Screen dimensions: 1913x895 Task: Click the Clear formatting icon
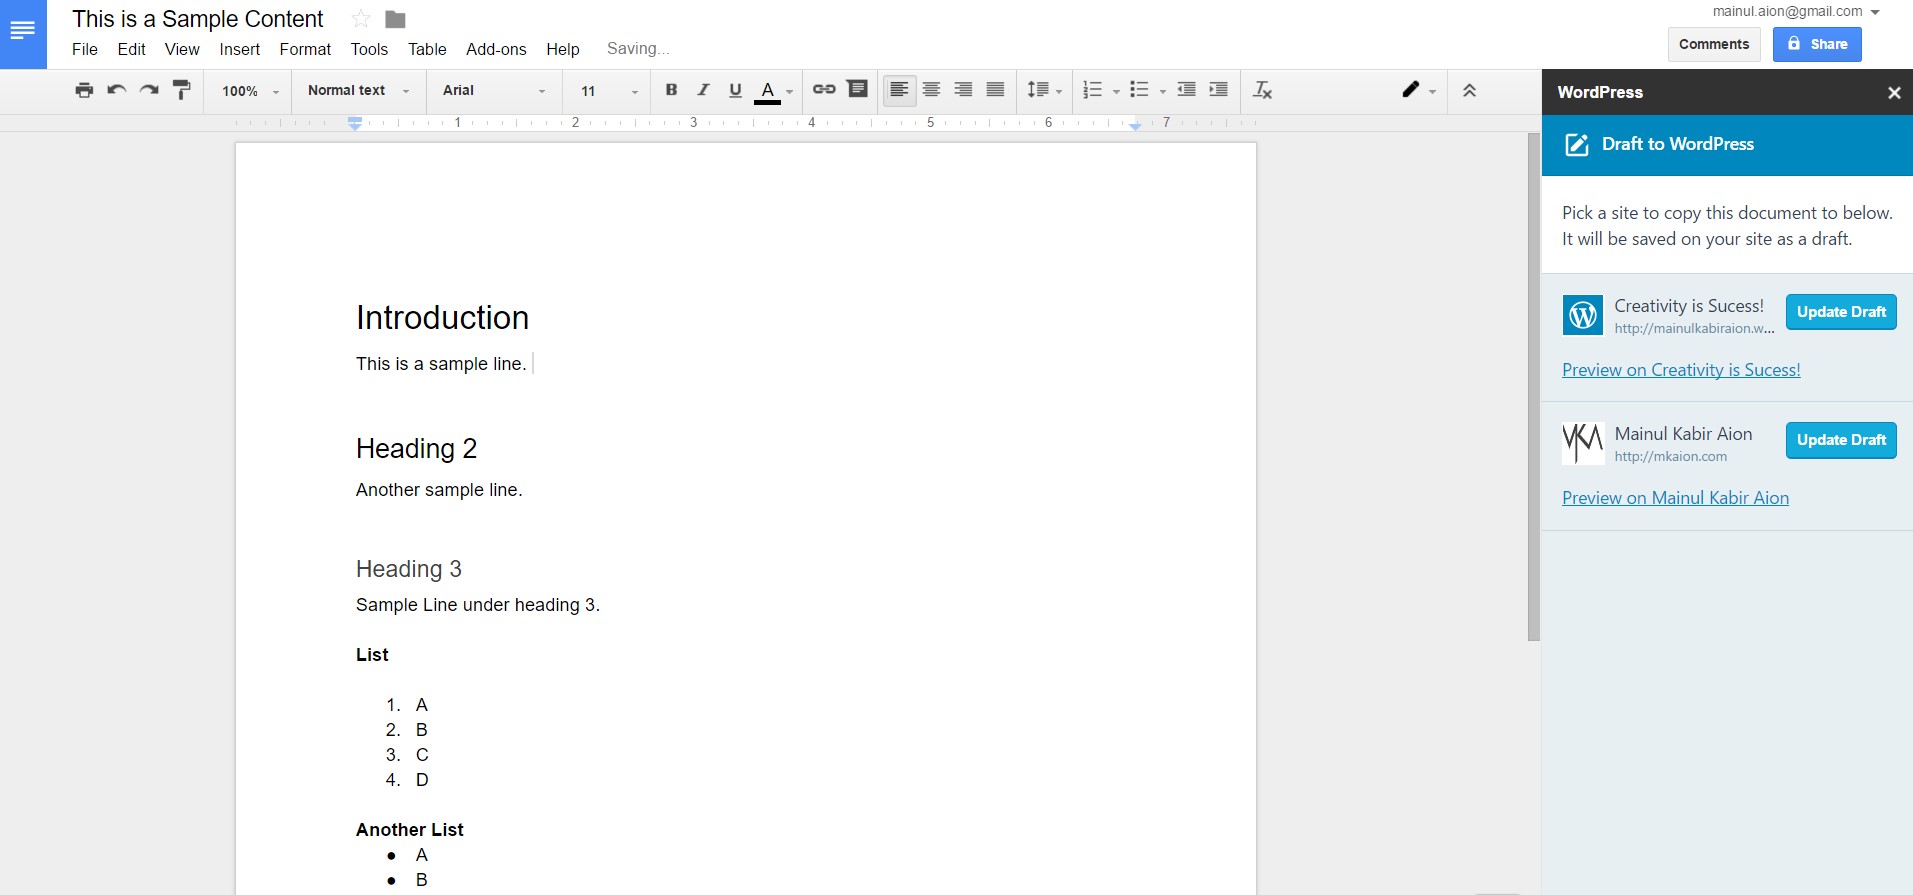[1262, 90]
